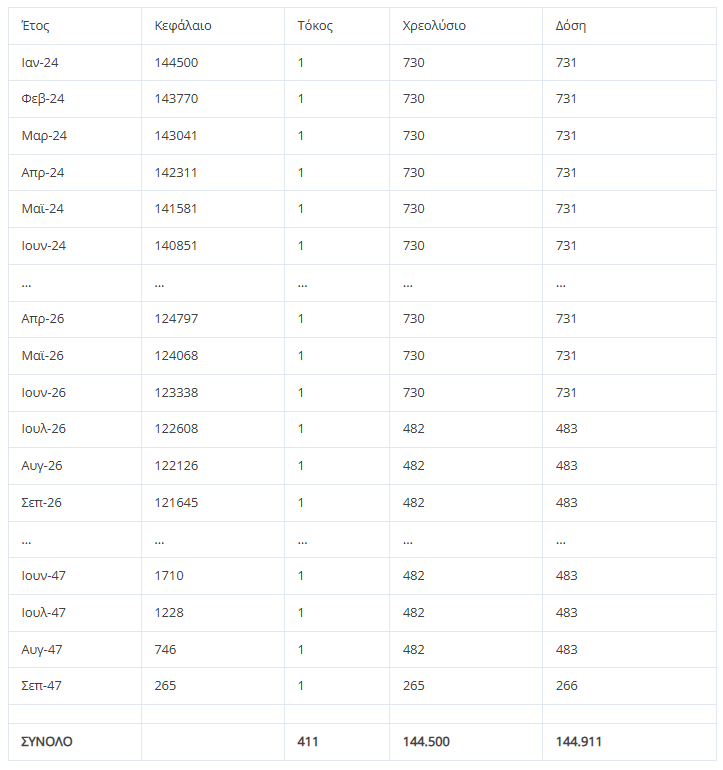The height and width of the screenshot is (770, 723).
Task: Click the Έτος column header
Action: tap(35, 26)
